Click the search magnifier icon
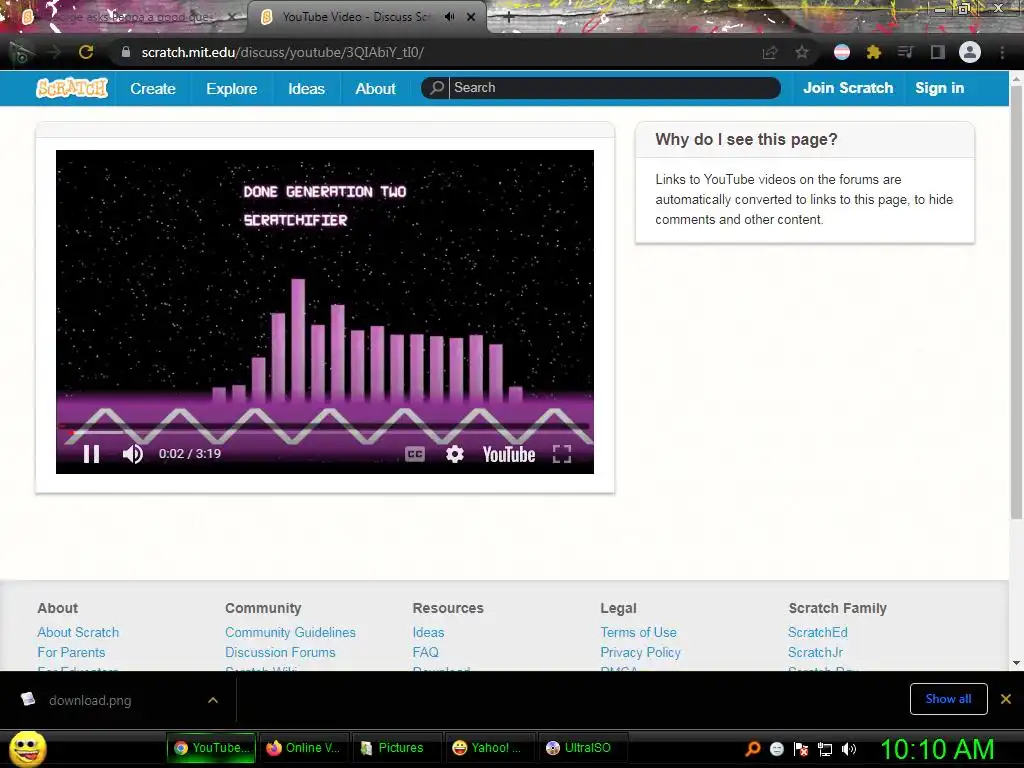1024x768 pixels. (436, 88)
